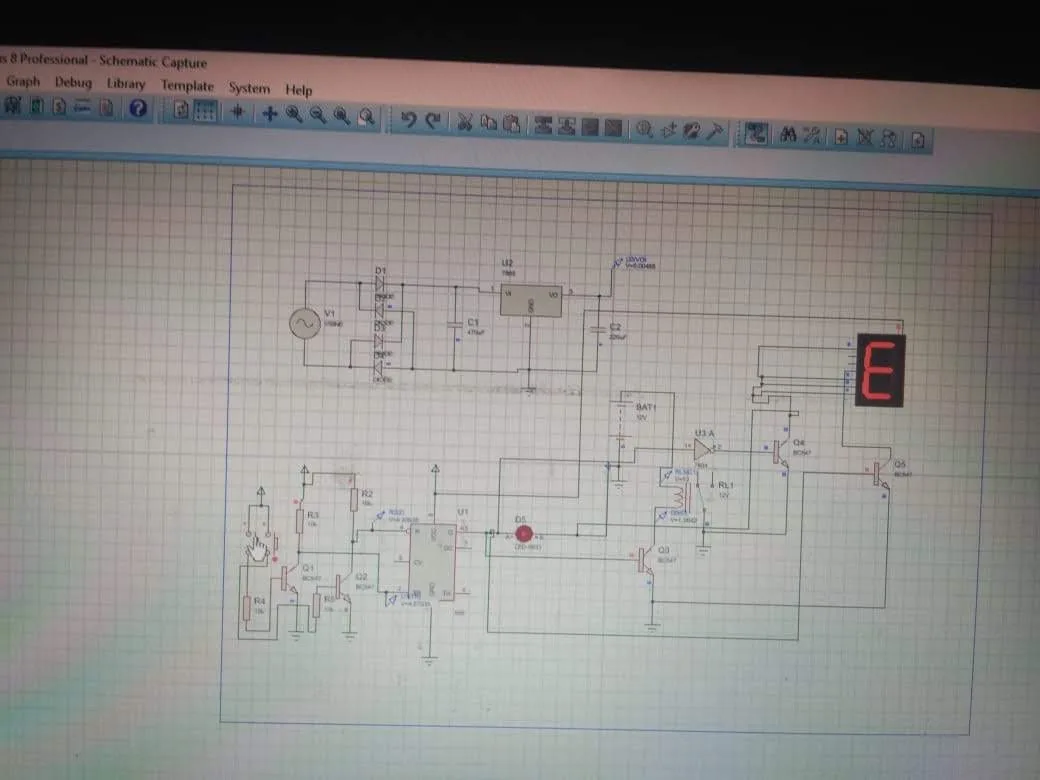Toggle the grid display icon
This screenshot has width=1040, height=780.
205,111
